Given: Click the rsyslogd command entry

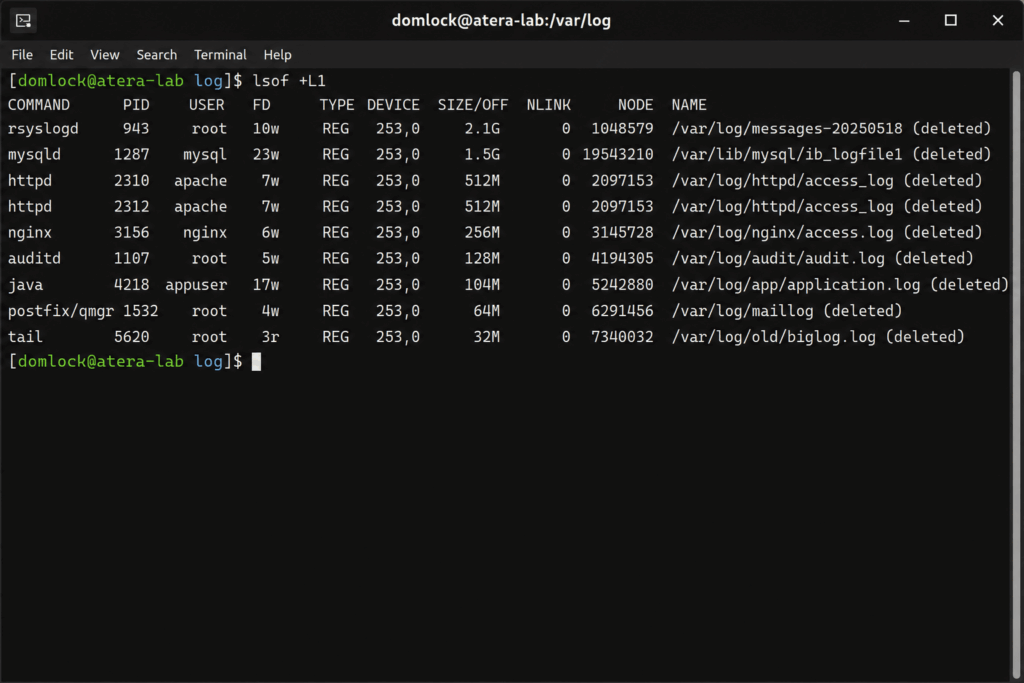Looking at the screenshot, I should [x=43, y=129].
